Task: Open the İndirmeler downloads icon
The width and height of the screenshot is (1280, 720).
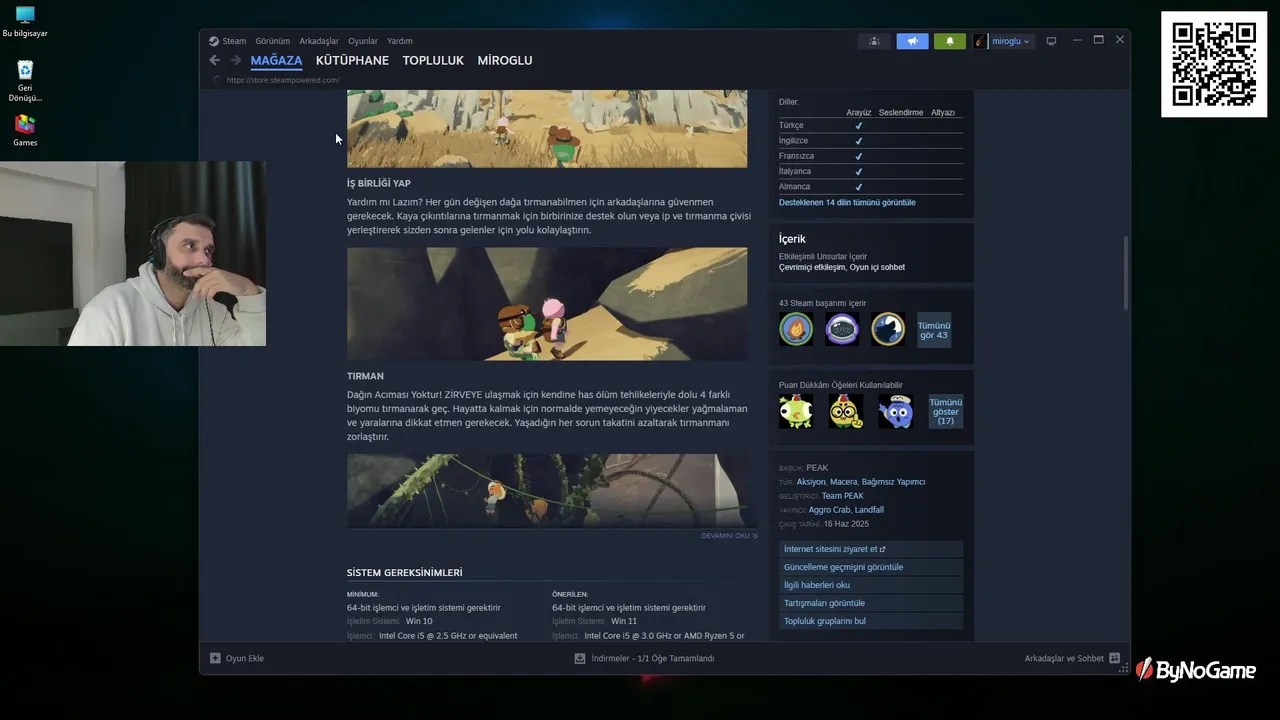Action: (x=580, y=658)
